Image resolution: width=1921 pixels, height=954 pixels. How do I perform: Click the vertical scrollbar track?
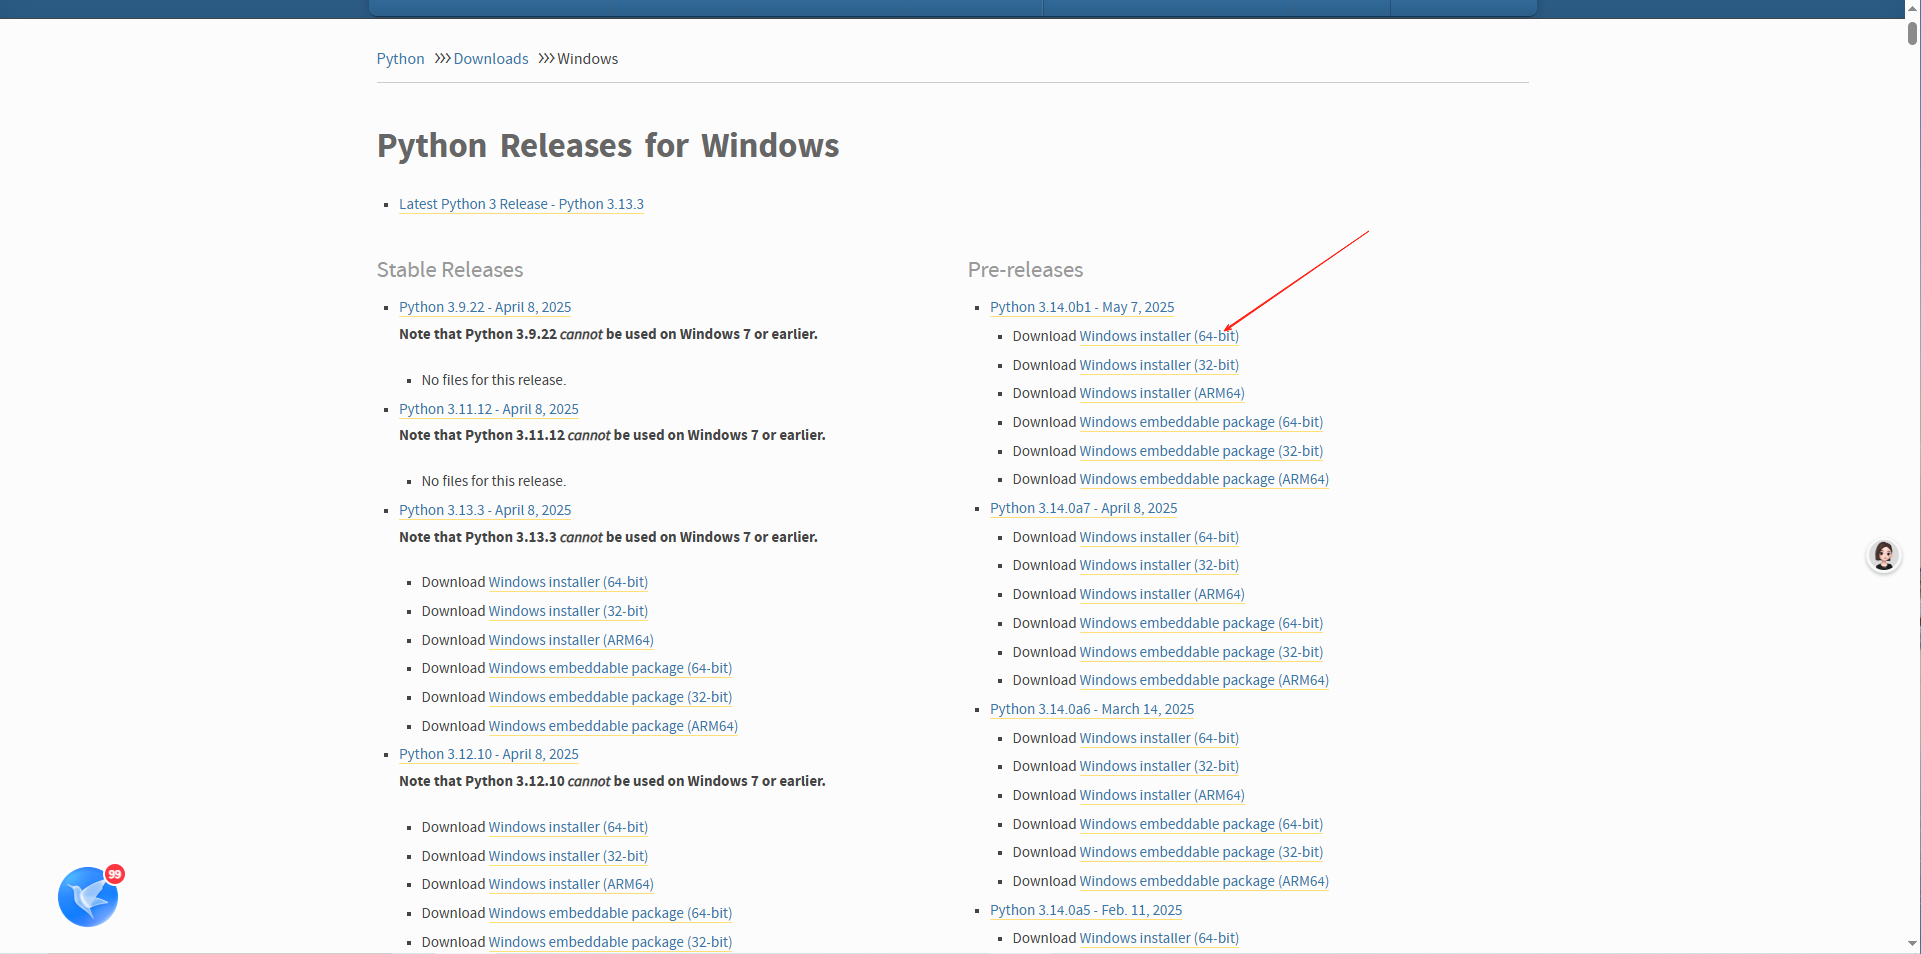1910,500
